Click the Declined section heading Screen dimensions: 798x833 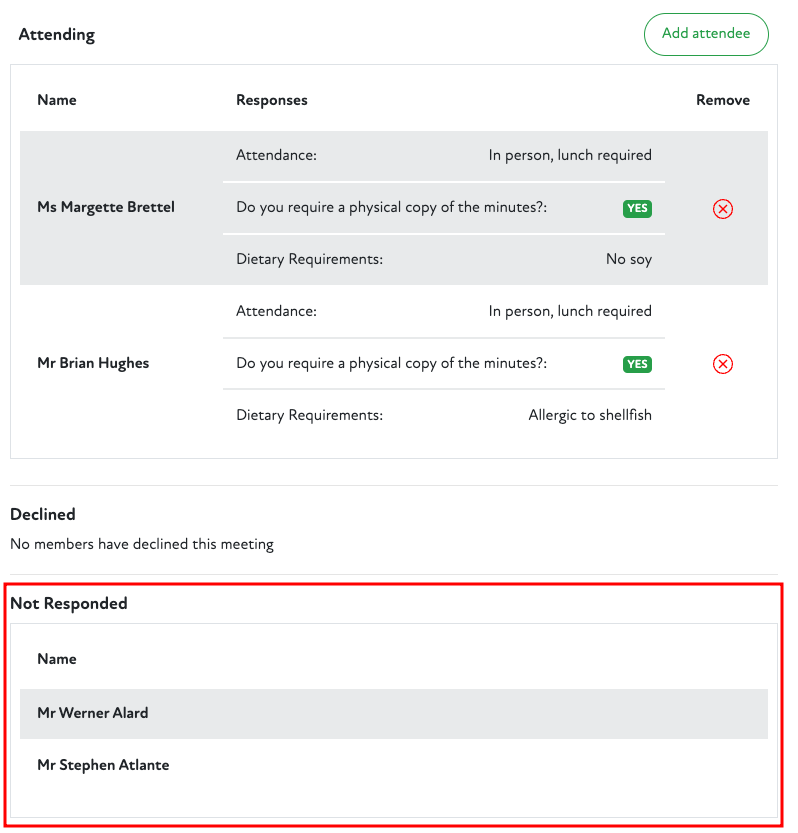[43, 514]
